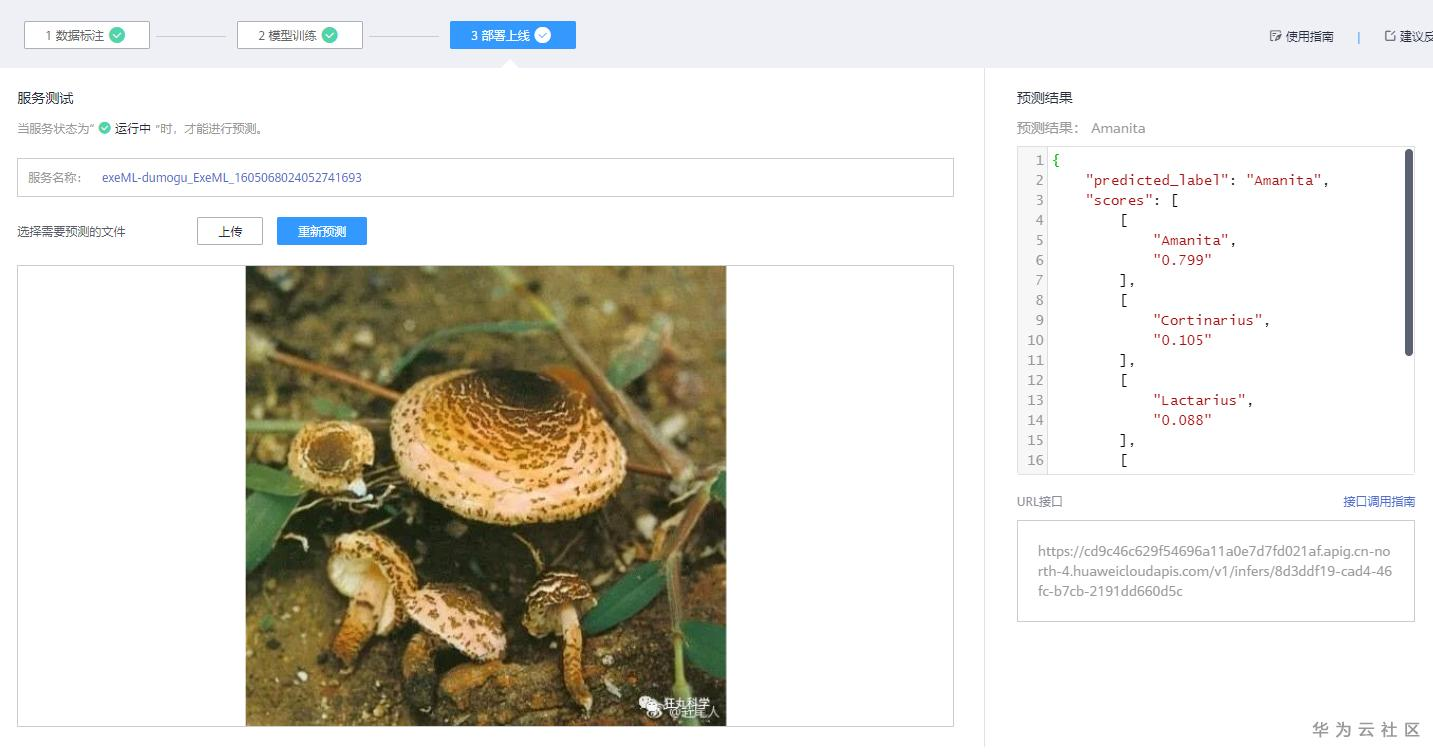Open the 使用指南 link
Screen dimensions: 1433x755
click(x=1309, y=36)
